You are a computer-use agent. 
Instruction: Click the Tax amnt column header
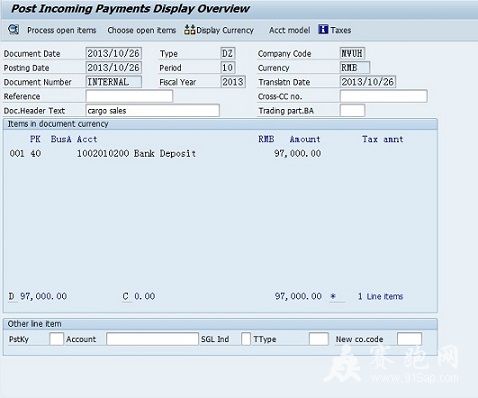coord(383,139)
